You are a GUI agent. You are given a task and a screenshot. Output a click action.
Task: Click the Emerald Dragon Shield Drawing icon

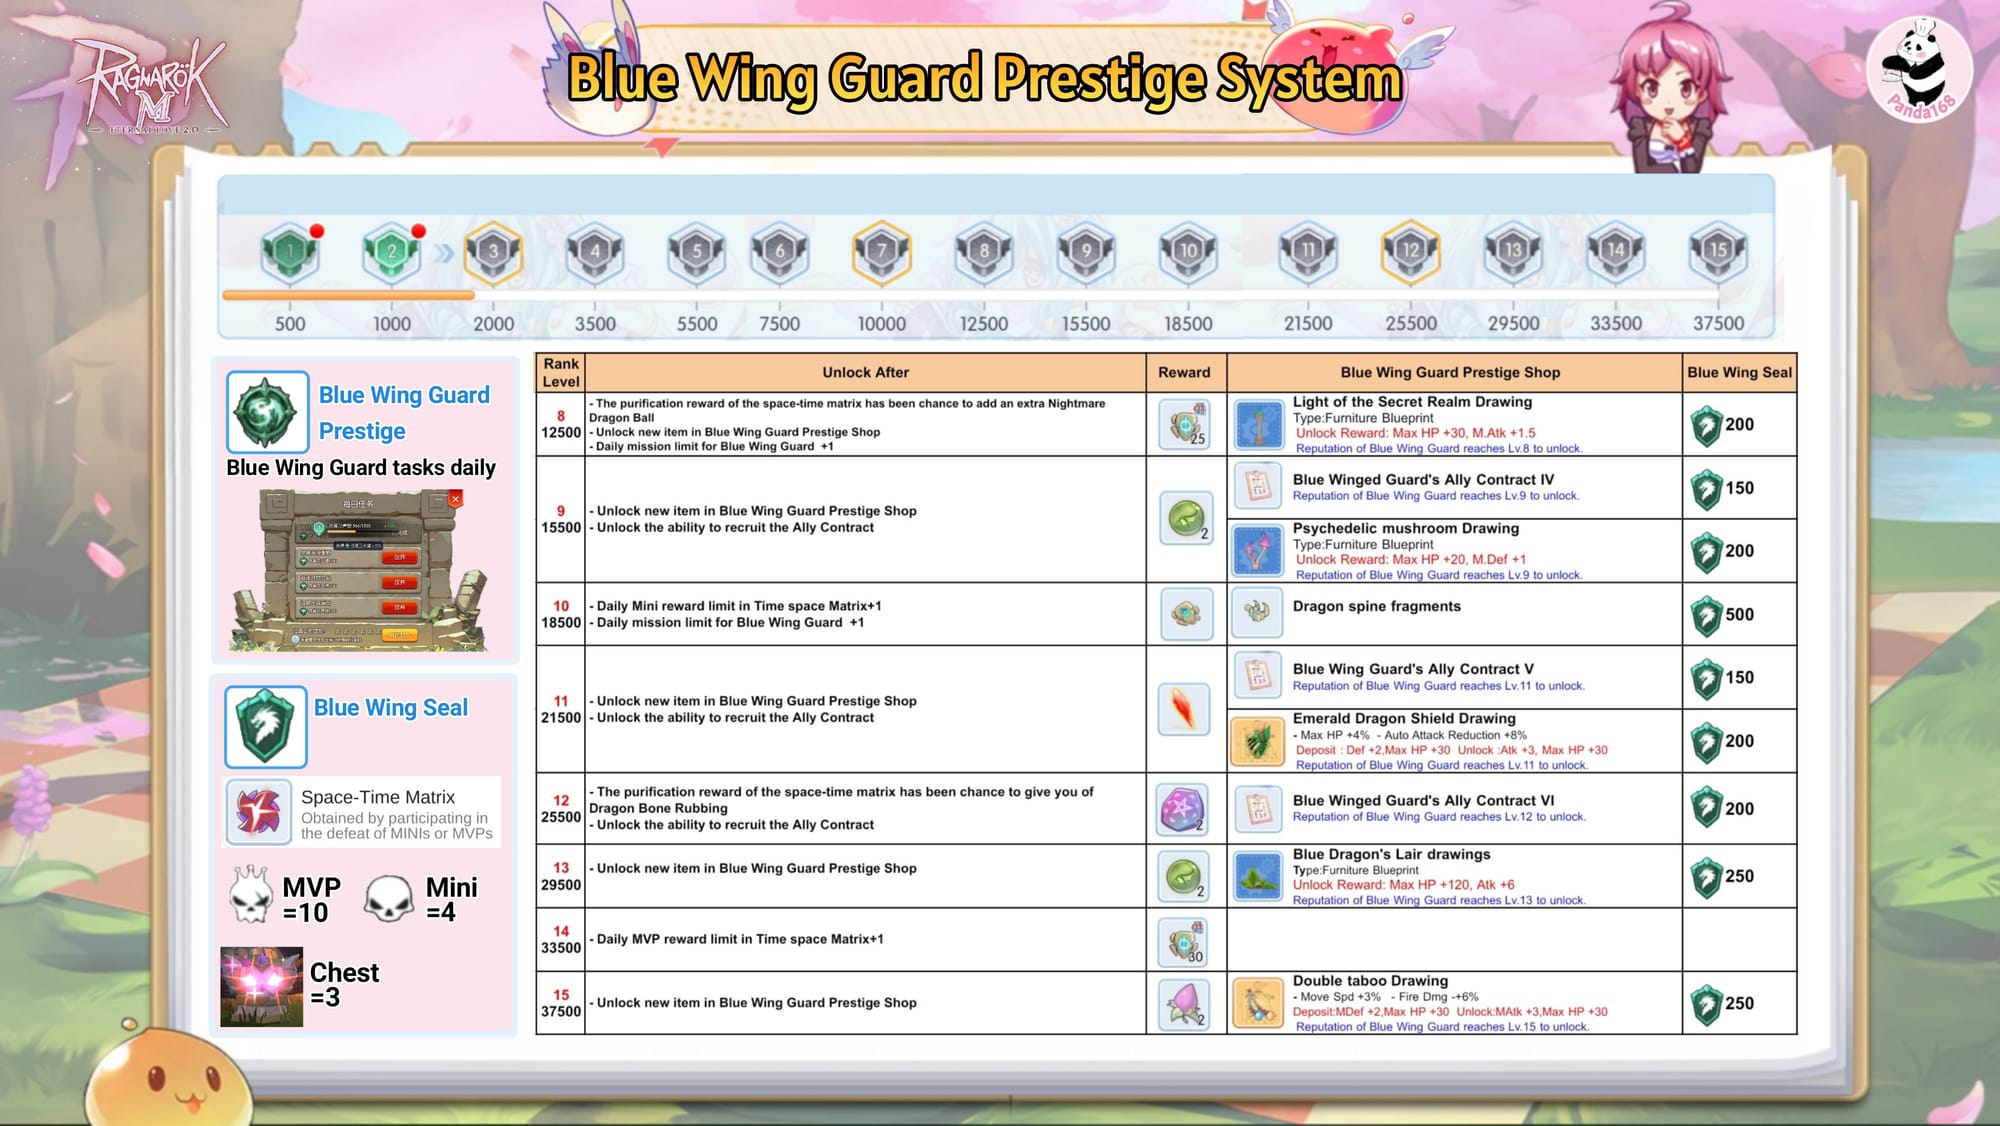[1257, 741]
